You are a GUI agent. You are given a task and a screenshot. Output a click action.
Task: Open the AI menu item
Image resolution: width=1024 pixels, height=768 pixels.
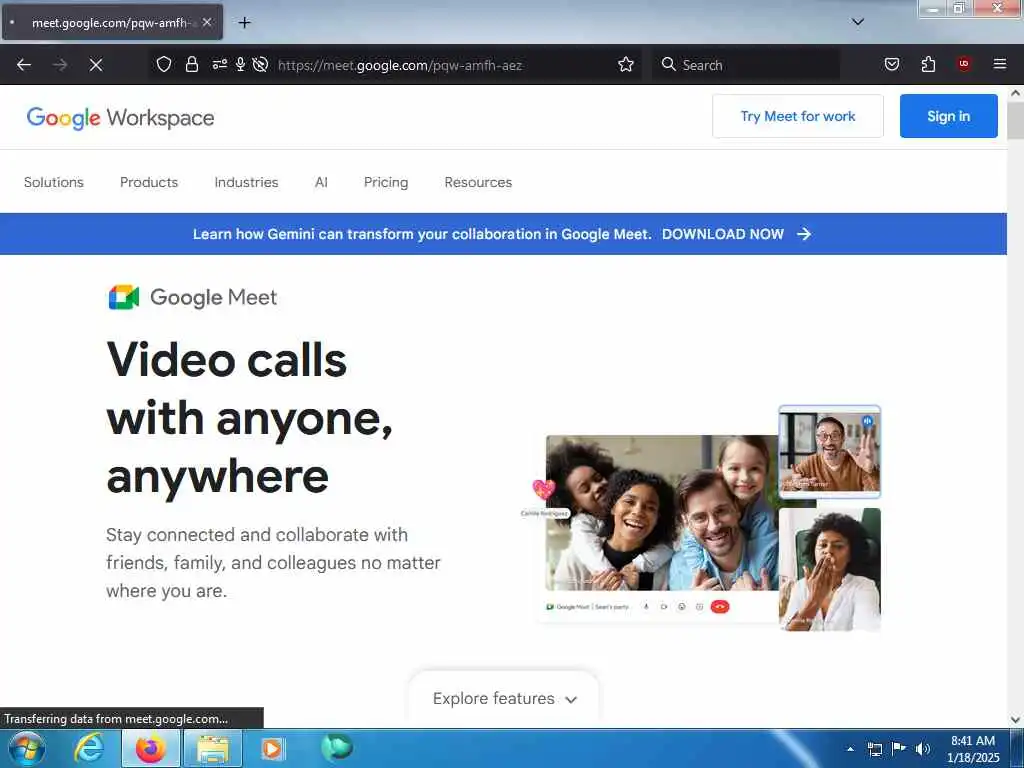(321, 182)
